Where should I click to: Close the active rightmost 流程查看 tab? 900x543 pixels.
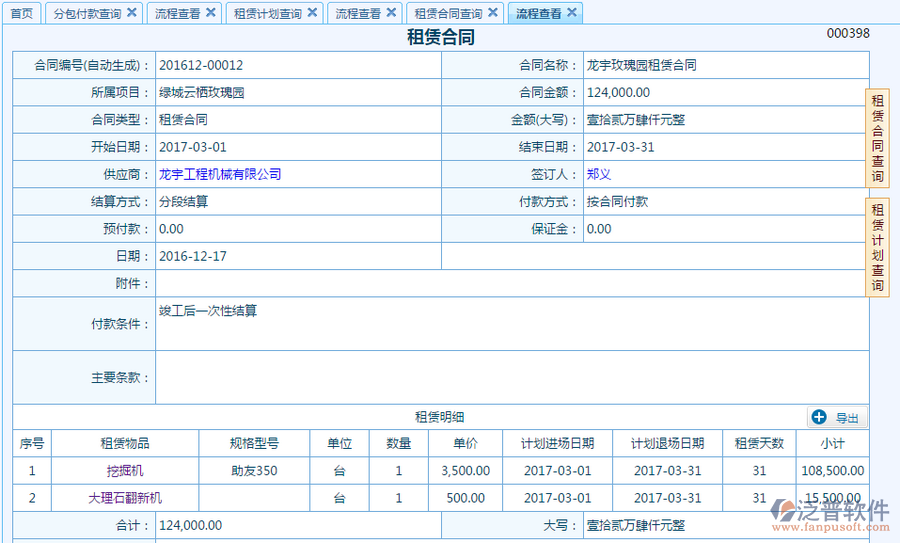572,13
